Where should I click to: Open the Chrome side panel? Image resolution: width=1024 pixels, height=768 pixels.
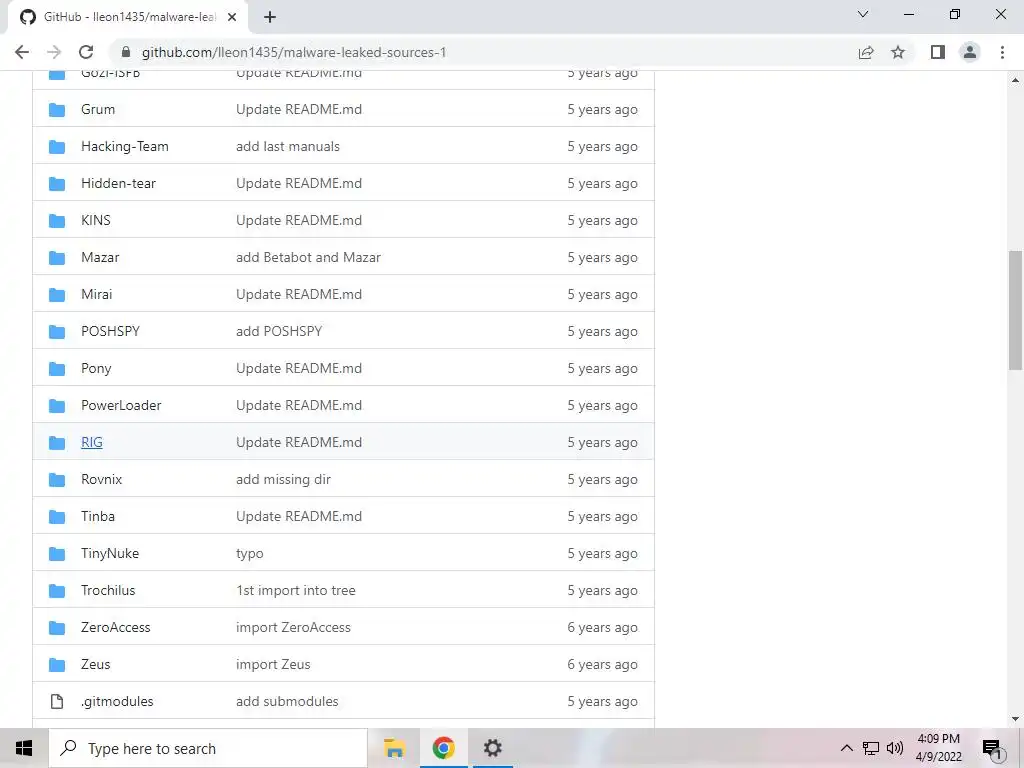938,52
